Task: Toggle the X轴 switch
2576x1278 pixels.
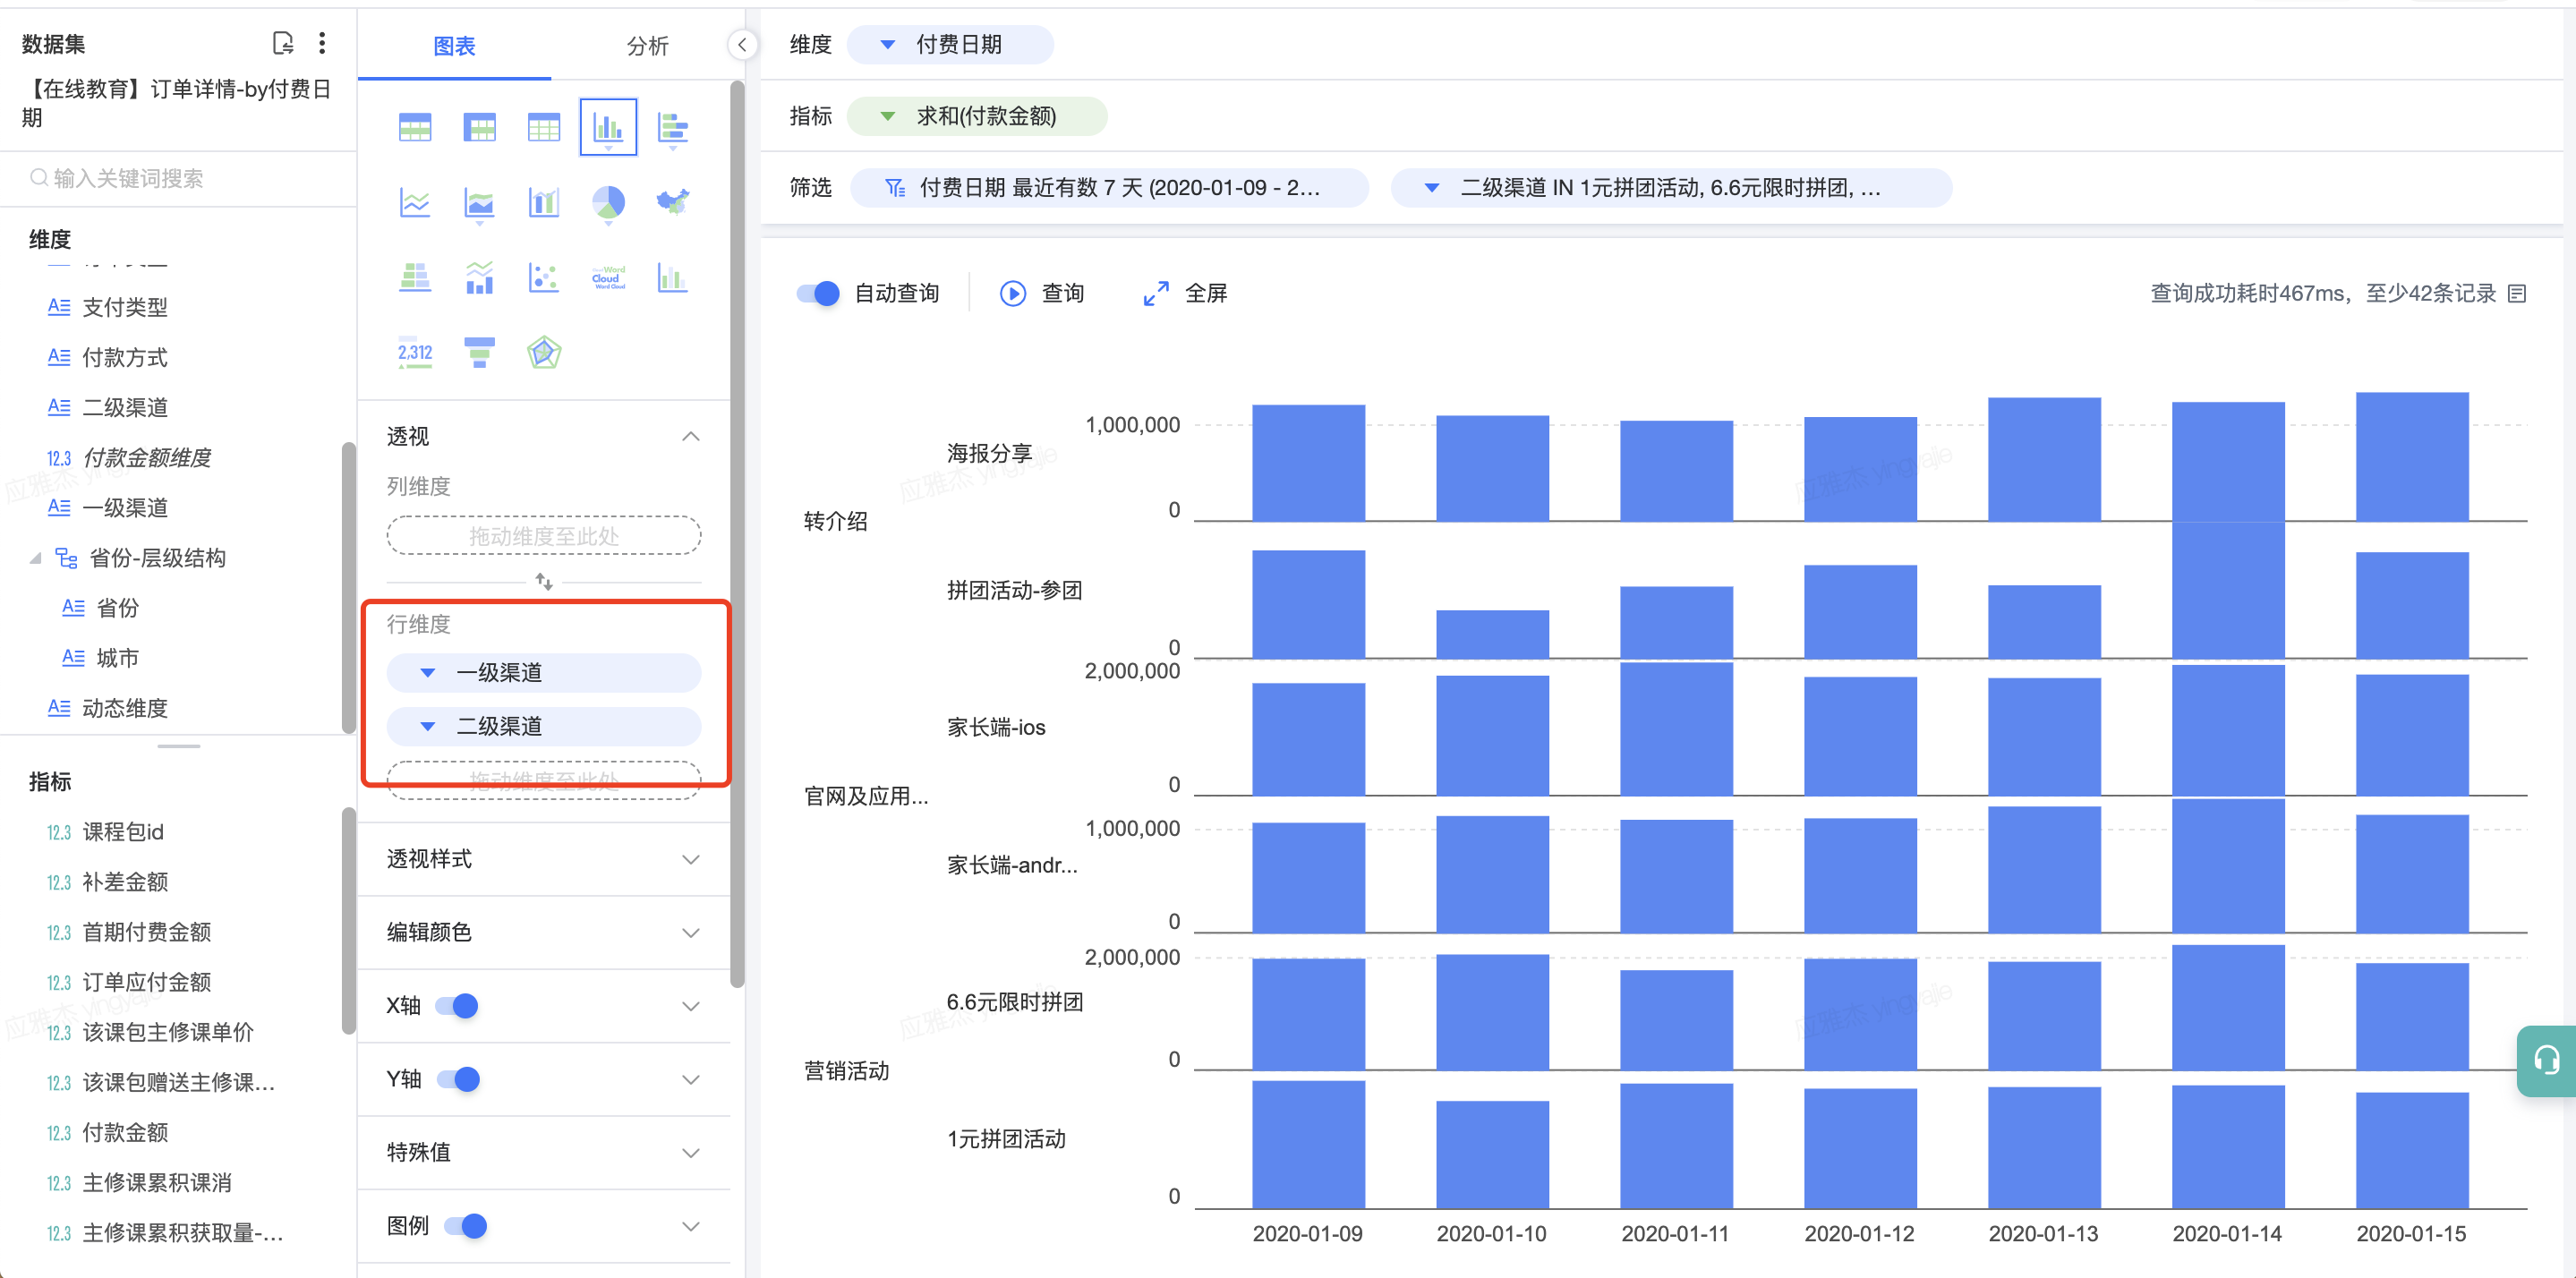Action: click(x=457, y=1005)
